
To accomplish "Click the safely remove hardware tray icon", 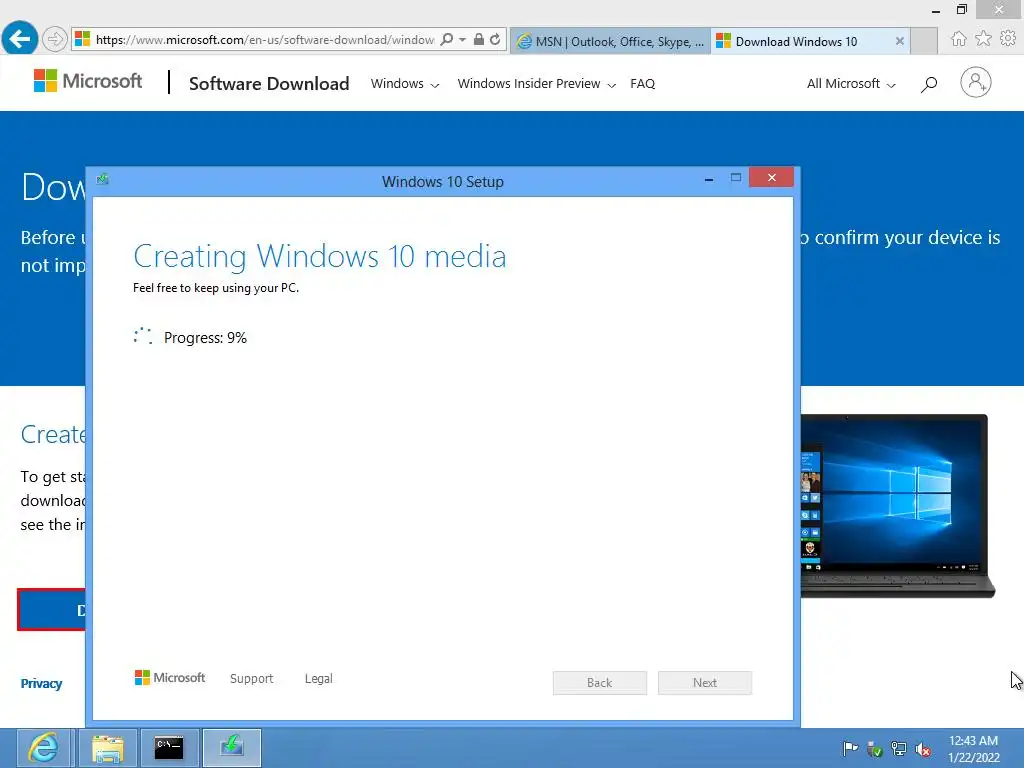I will (x=874, y=748).
